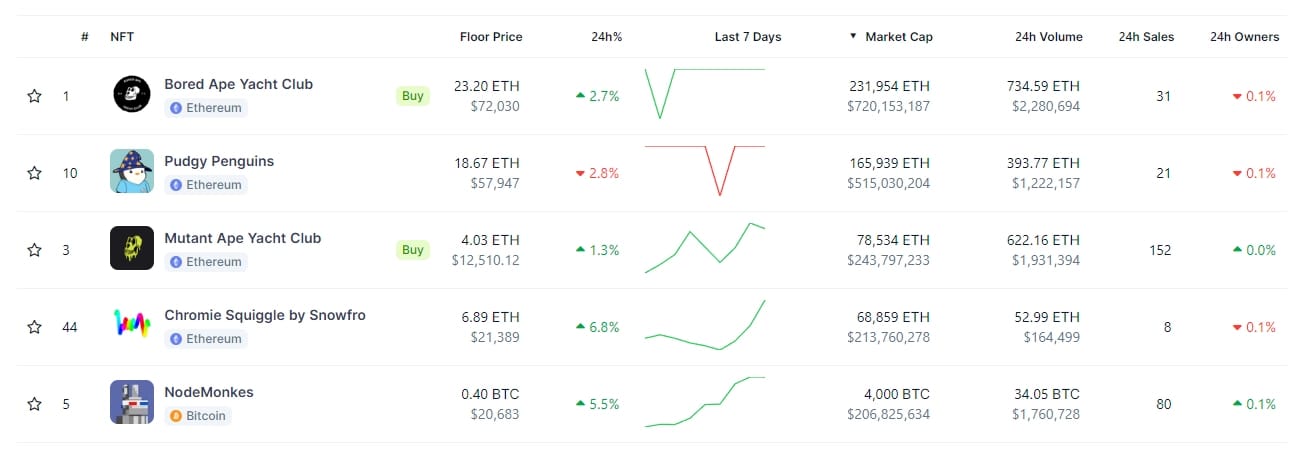Sort by Floor Price column header
This screenshot has width=1303, height=449.
point(490,37)
